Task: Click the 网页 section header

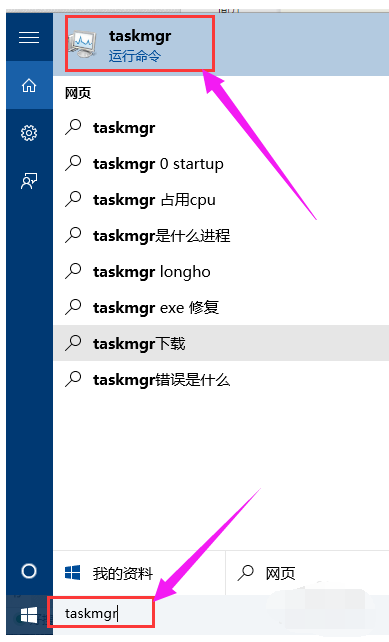Action: point(78,93)
